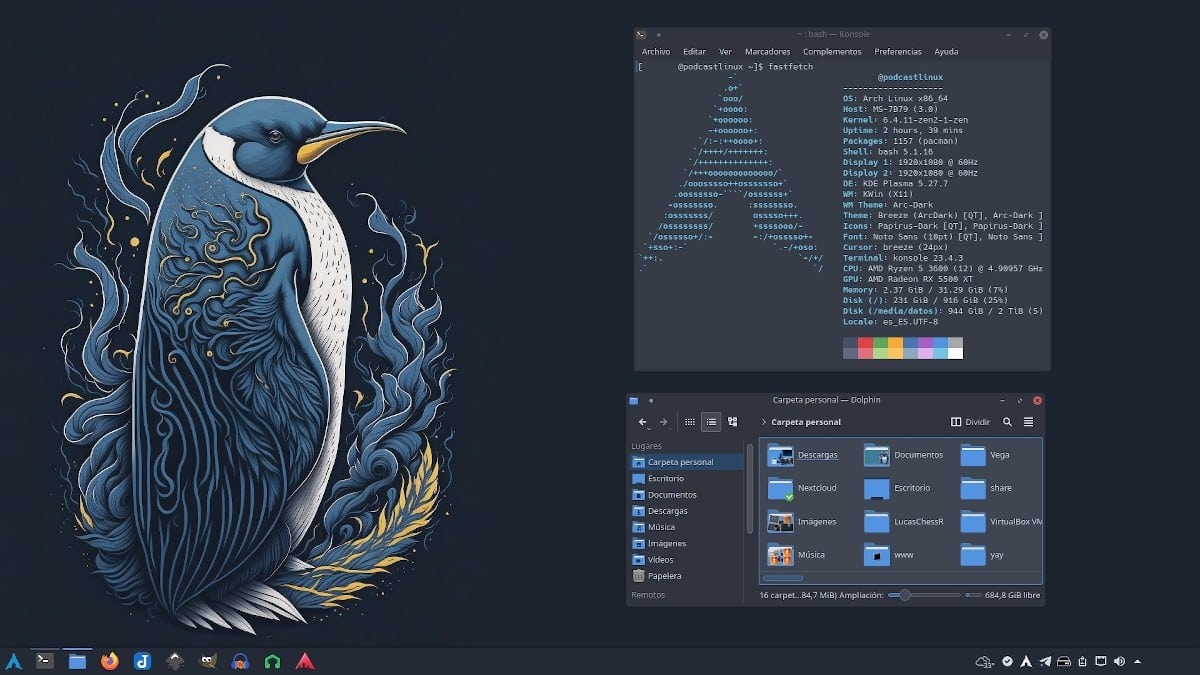Viewport: 1200px width, 675px height.
Task: Click the Arch logo tray icon
Action: pyautogui.click(x=1027, y=661)
